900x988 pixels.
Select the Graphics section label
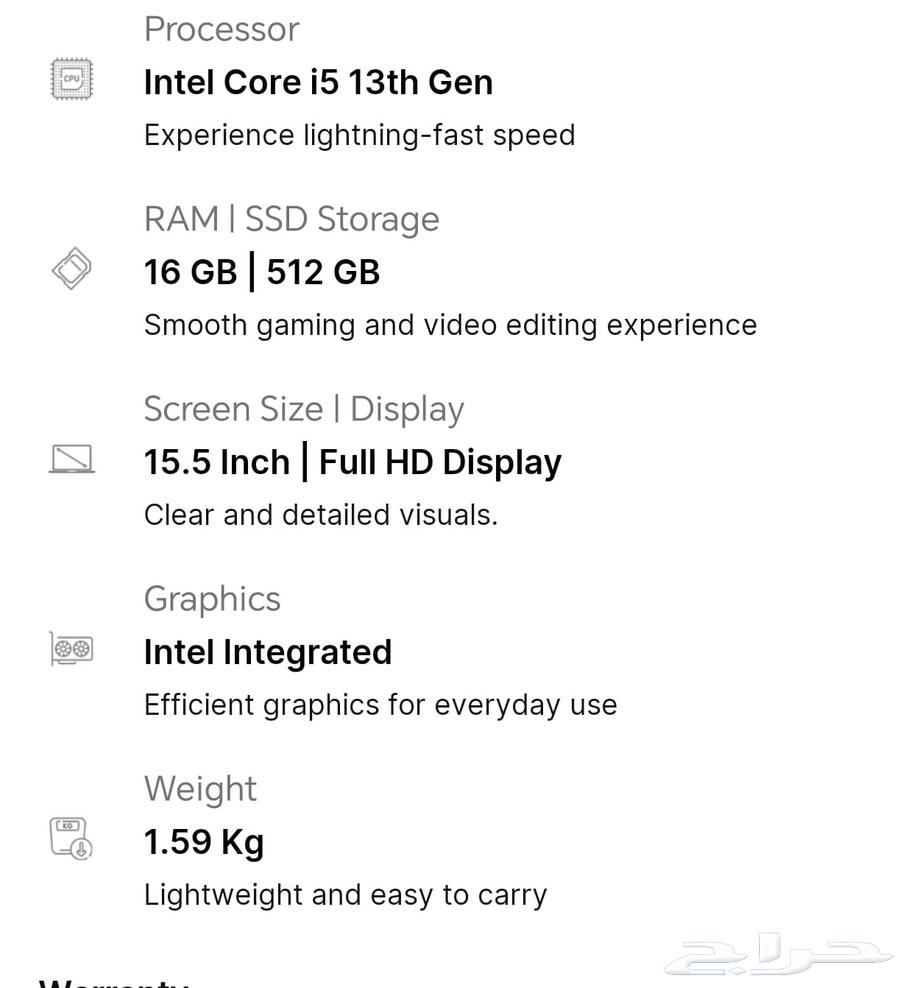pyautogui.click(x=212, y=599)
